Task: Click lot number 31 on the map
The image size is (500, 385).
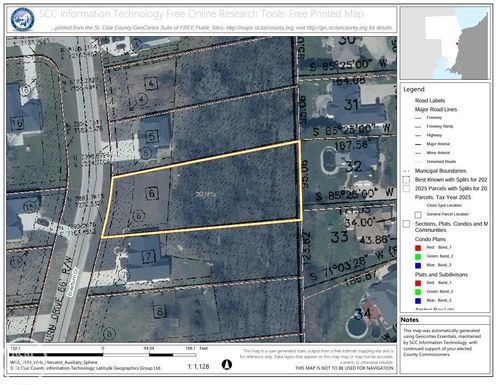Action: point(351,105)
